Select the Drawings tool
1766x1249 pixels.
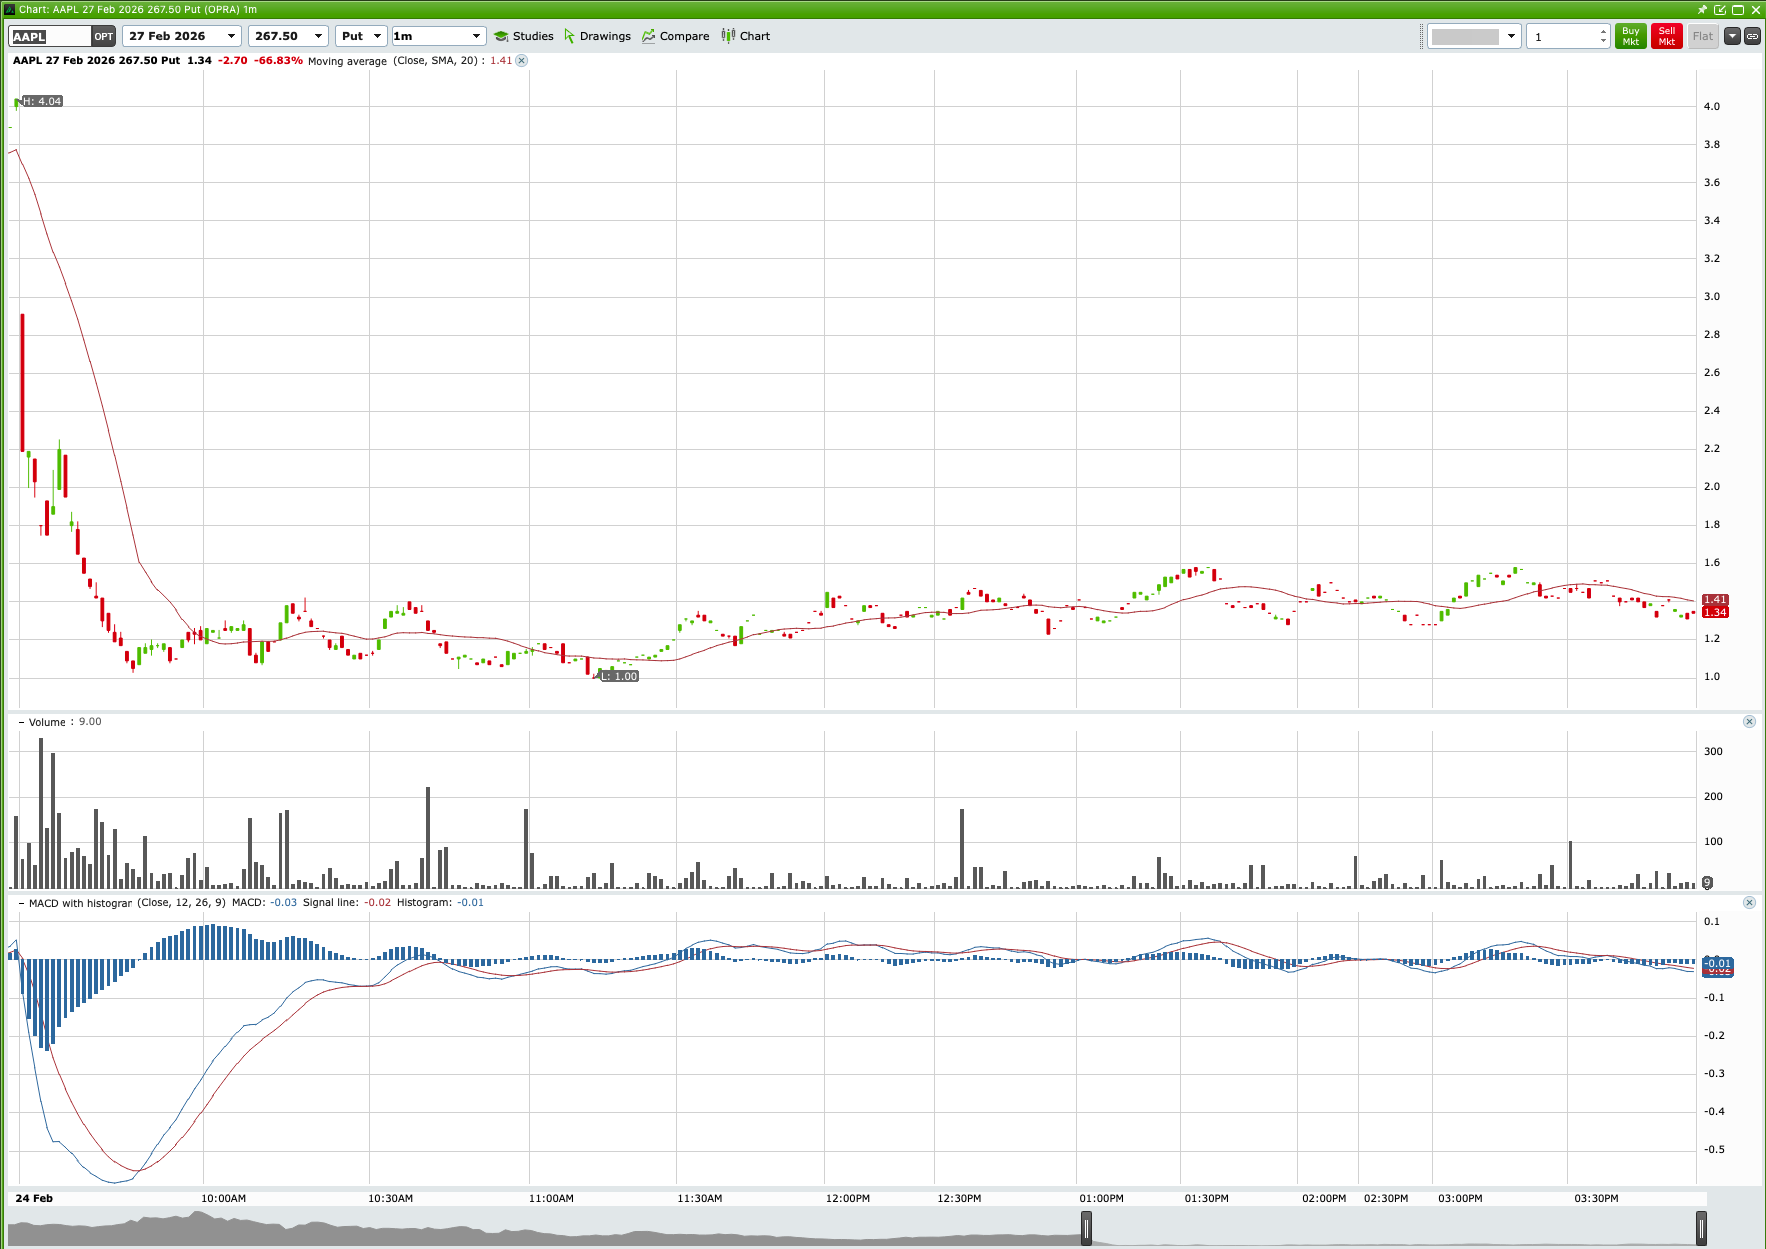[598, 36]
